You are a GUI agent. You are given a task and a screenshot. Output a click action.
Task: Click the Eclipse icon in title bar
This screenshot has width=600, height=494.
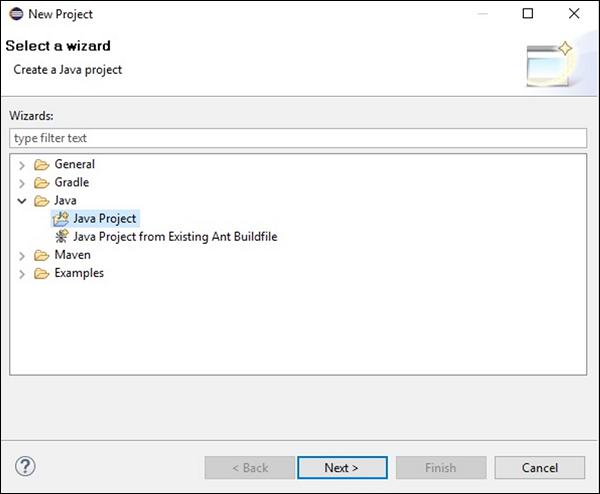[15, 14]
